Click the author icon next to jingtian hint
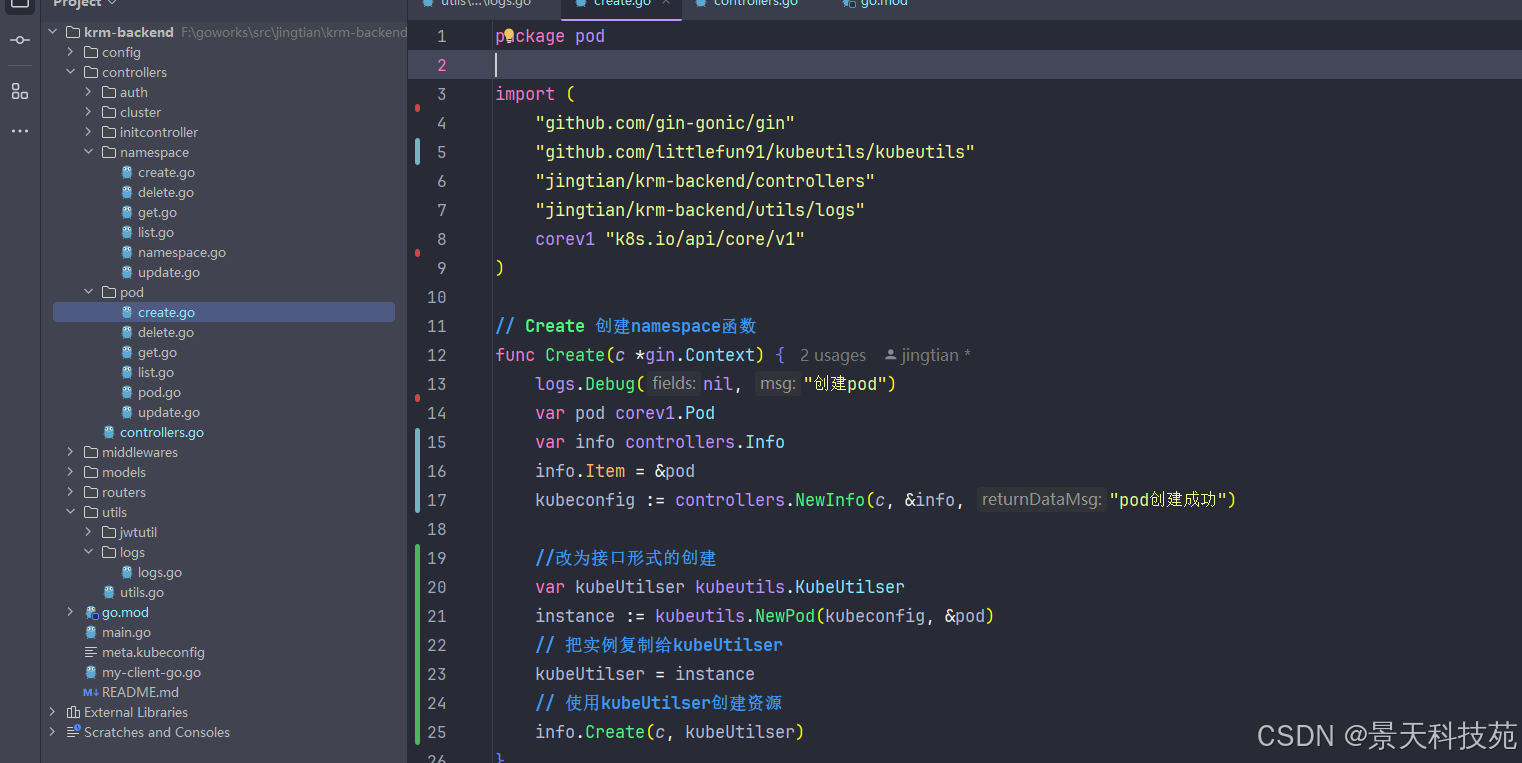The height and width of the screenshot is (763, 1522). (x=890, y=355)
